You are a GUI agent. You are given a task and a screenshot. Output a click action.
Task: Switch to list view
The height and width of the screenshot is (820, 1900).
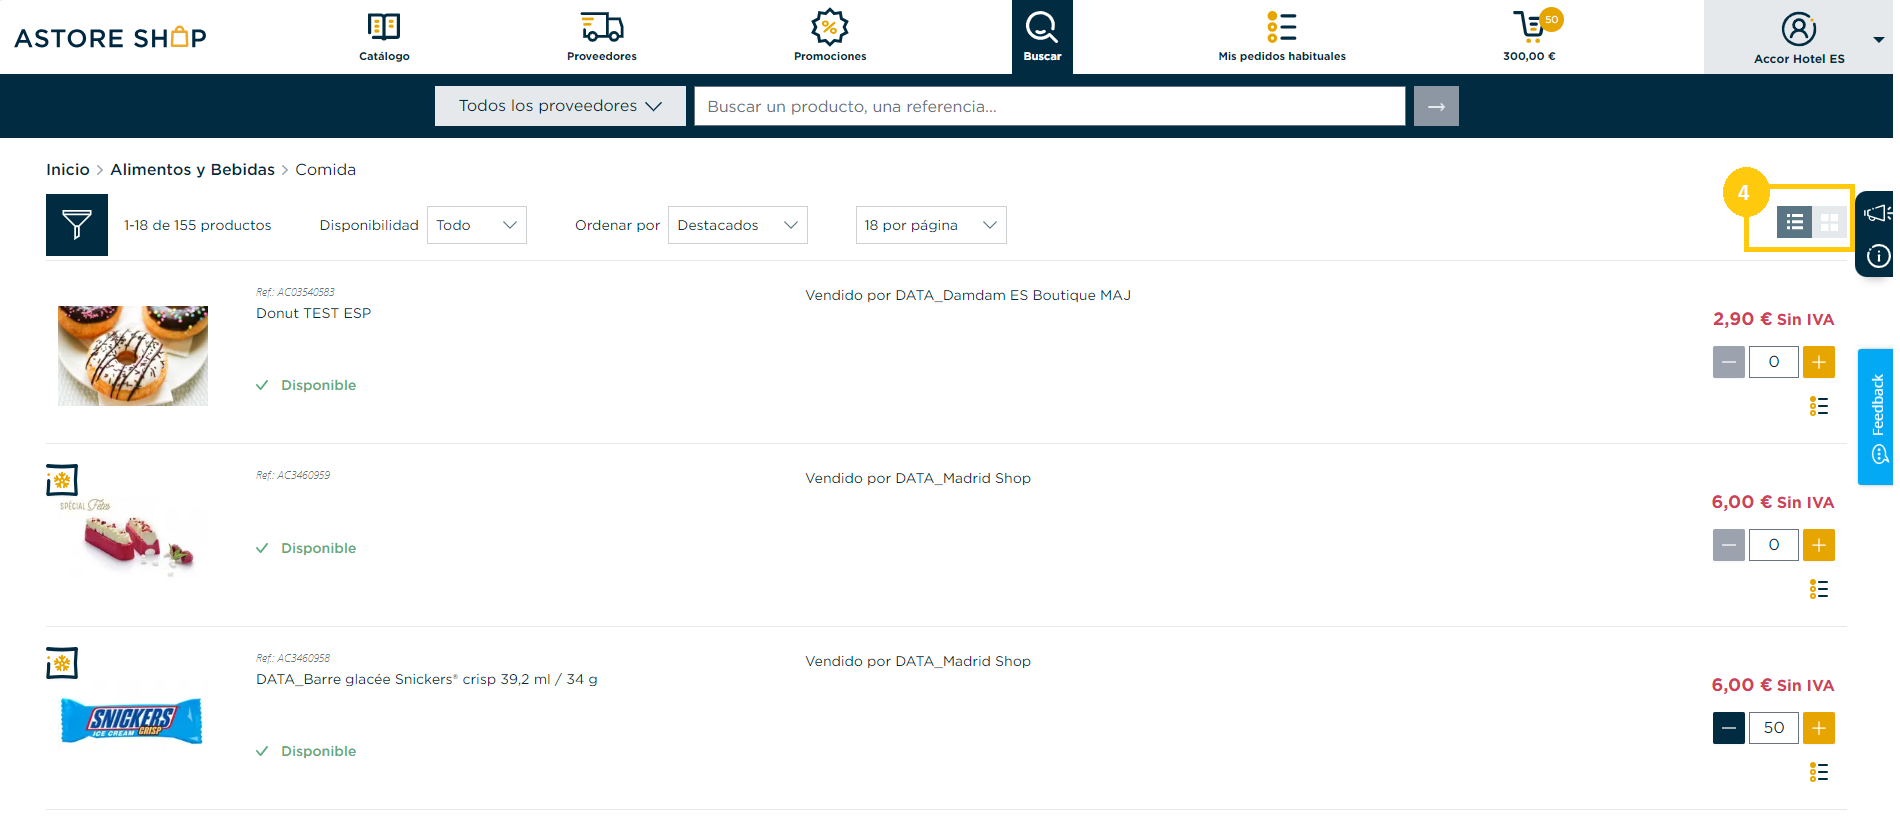(x=1794, y=222)
